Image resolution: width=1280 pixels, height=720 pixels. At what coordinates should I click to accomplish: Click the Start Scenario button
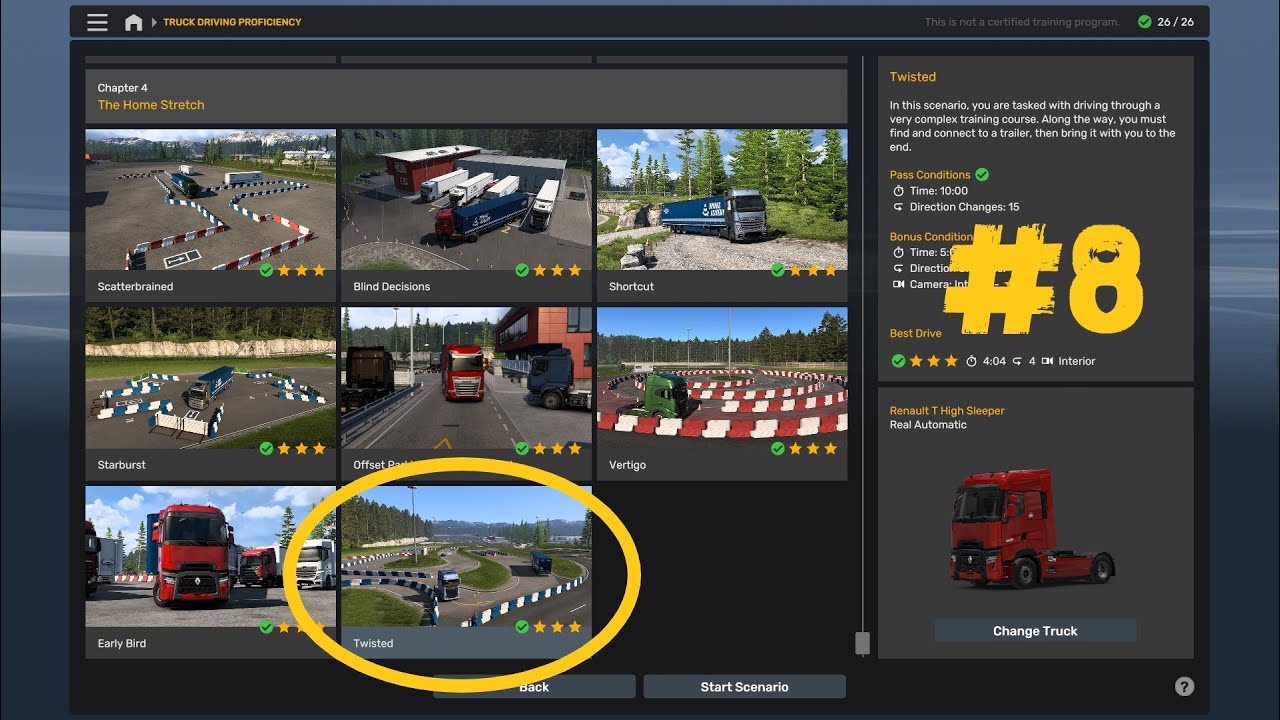coord(744,687)
